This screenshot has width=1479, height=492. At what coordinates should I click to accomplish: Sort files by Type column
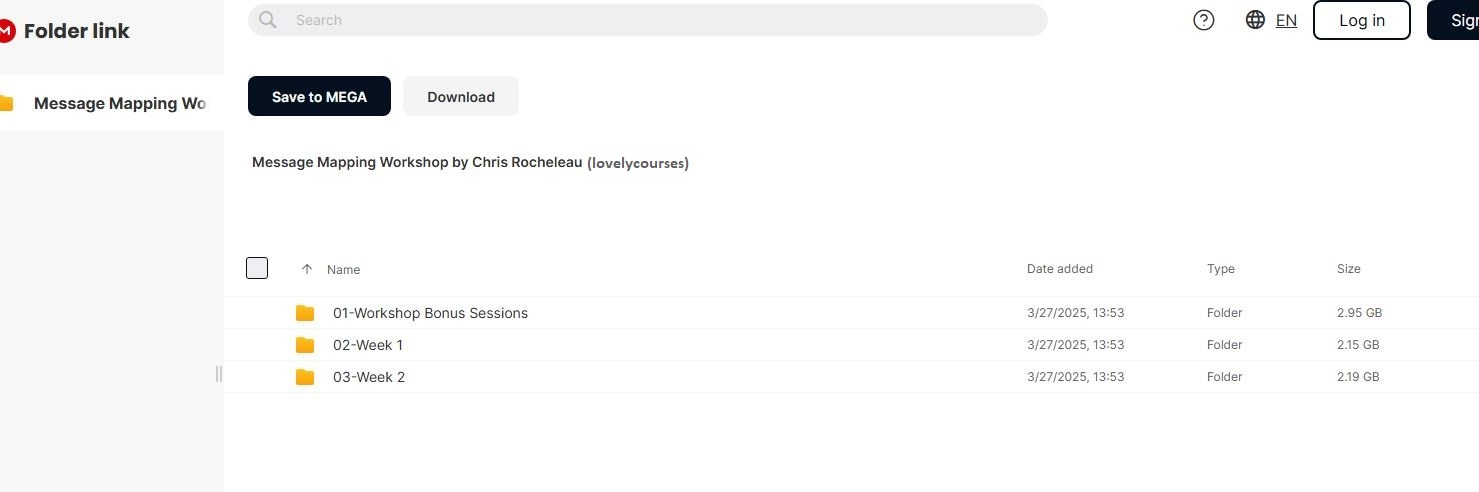click(x=1220, y=268)
